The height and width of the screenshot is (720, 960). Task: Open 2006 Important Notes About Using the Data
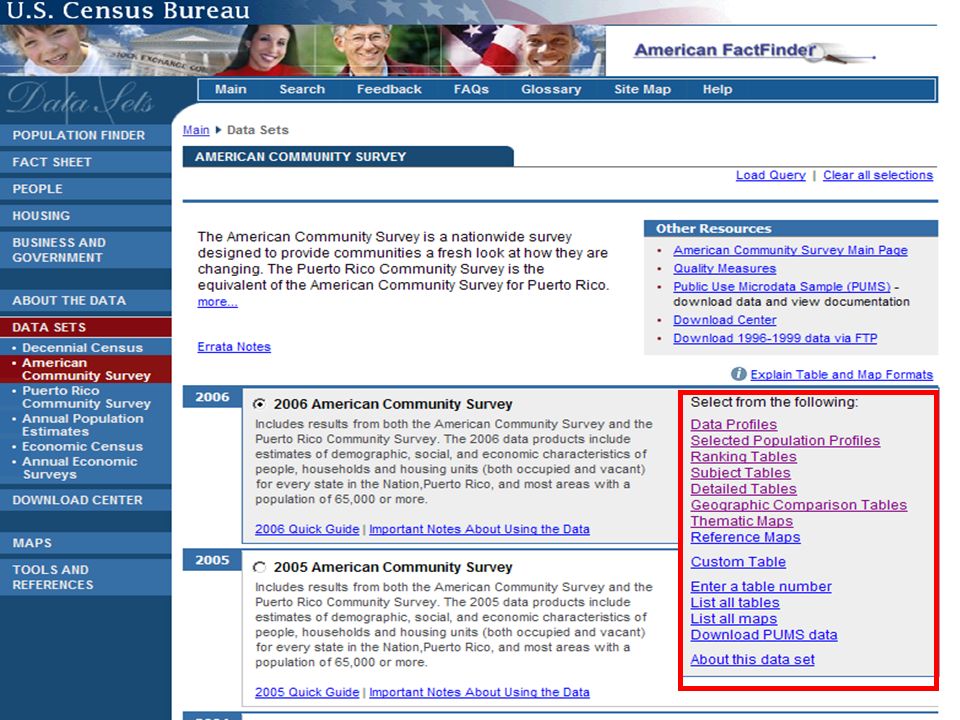[479, 529]
